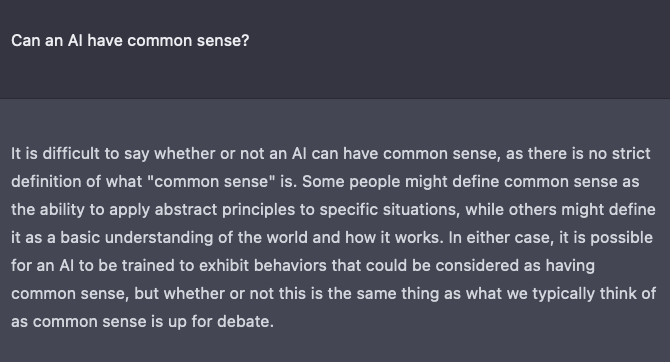This screenshot has height=362, width=670.
Task: Click the words "considered as having"
Action: pos(515,266)
